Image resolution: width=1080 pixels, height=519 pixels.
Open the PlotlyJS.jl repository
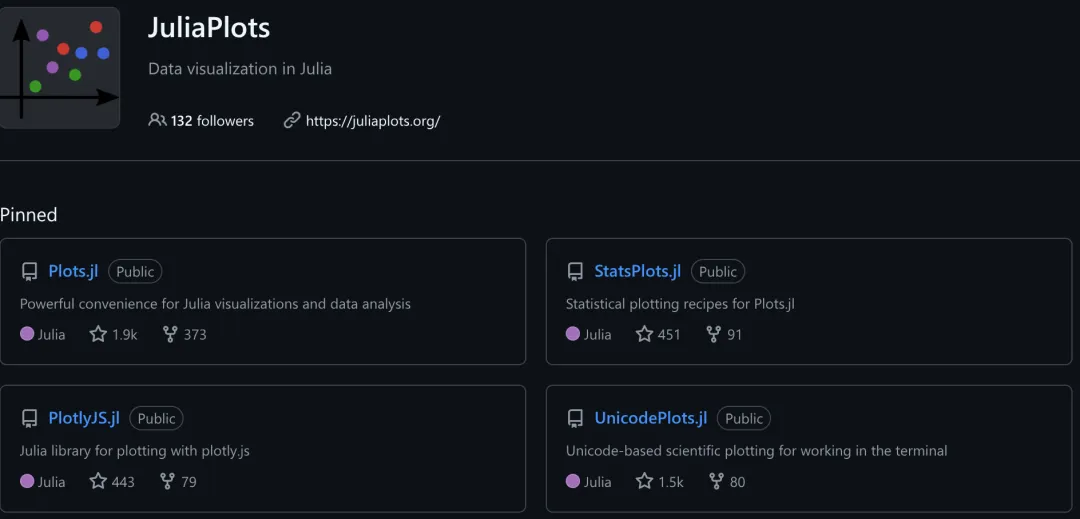point(84,418)
